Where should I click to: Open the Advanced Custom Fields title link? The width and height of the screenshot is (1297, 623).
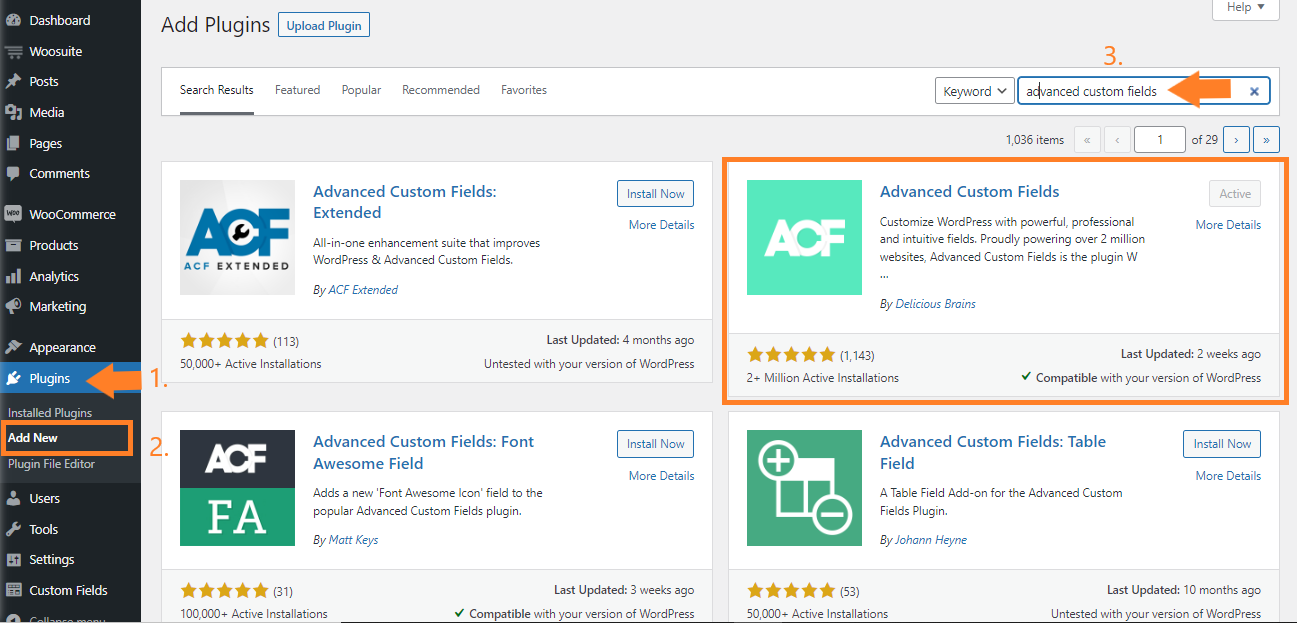[969, 192]
